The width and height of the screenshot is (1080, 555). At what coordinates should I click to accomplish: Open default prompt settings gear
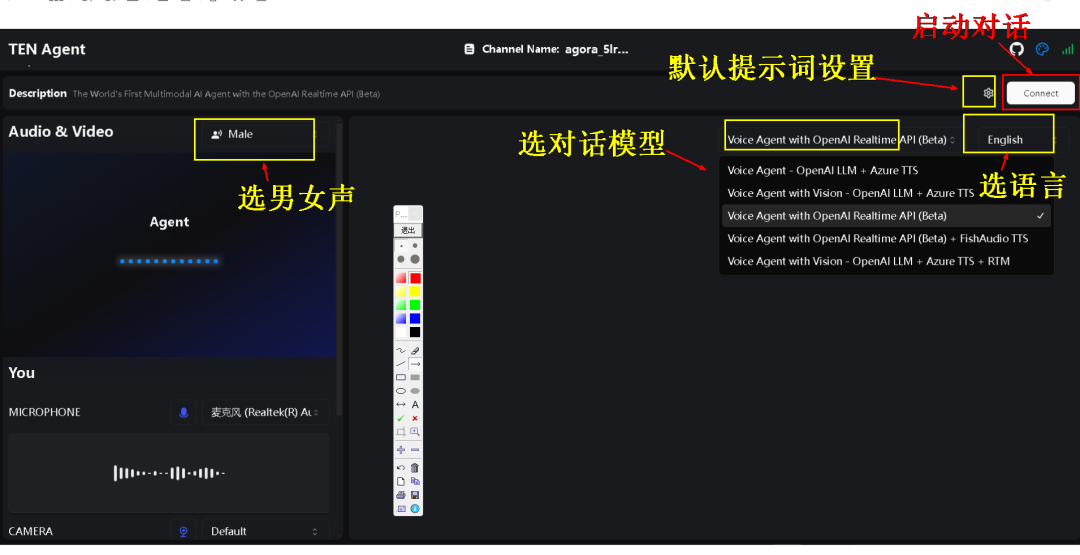click(988, 93)
